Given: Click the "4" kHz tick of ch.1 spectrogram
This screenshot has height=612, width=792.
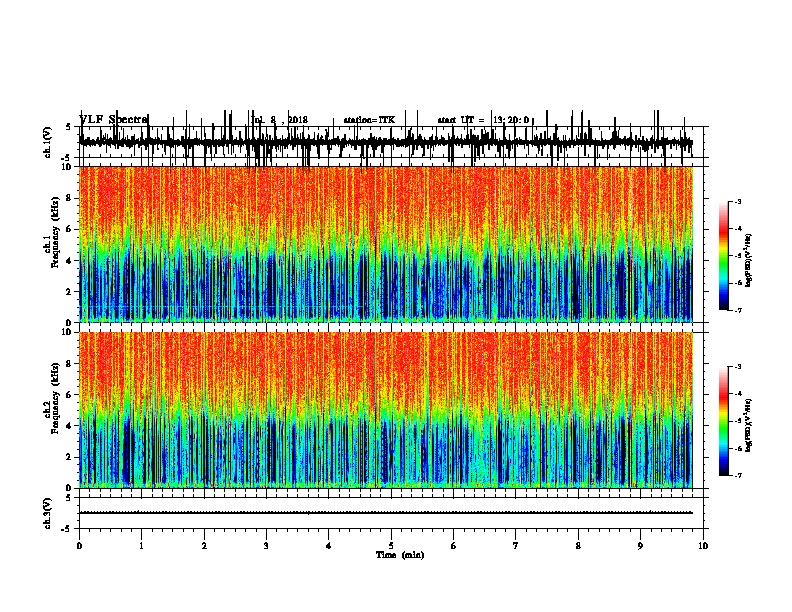Looking at the screenshot, I should pos(69,261).
